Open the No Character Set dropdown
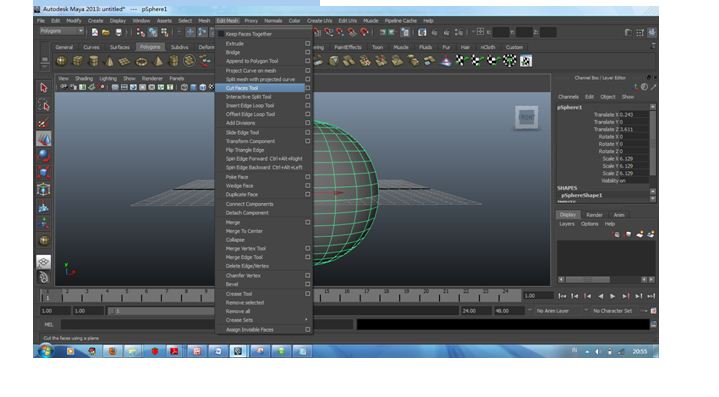 tap(613, 311)
